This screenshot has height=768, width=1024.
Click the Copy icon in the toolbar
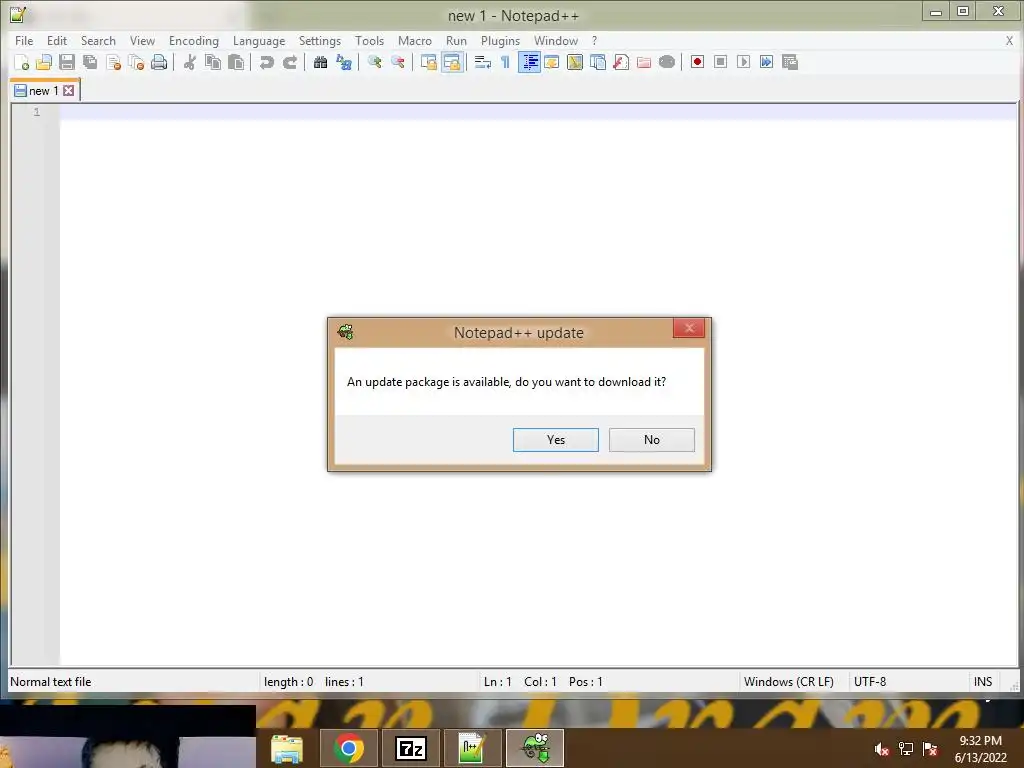[x=213, y=62]
